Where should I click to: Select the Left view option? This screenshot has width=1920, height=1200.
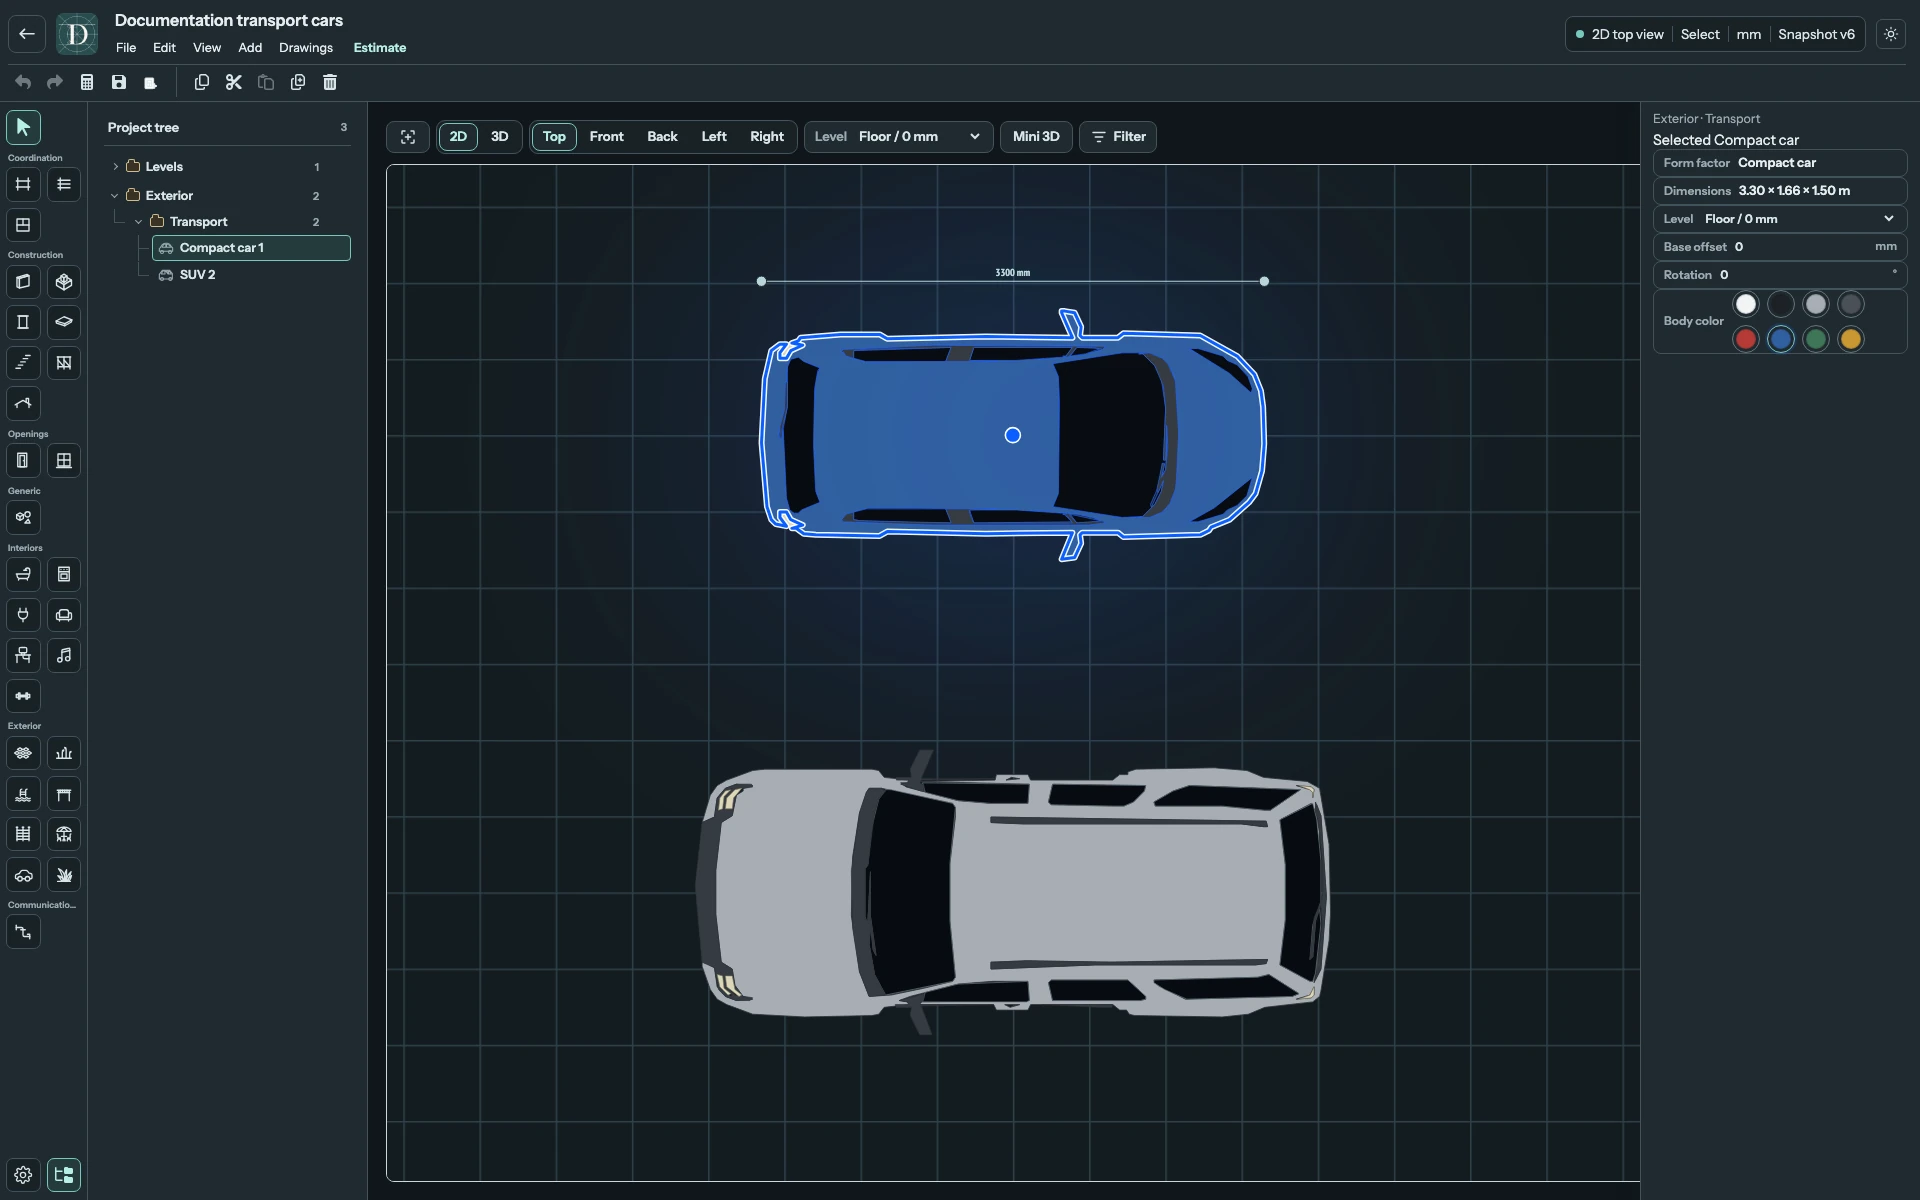click(714, 137)
